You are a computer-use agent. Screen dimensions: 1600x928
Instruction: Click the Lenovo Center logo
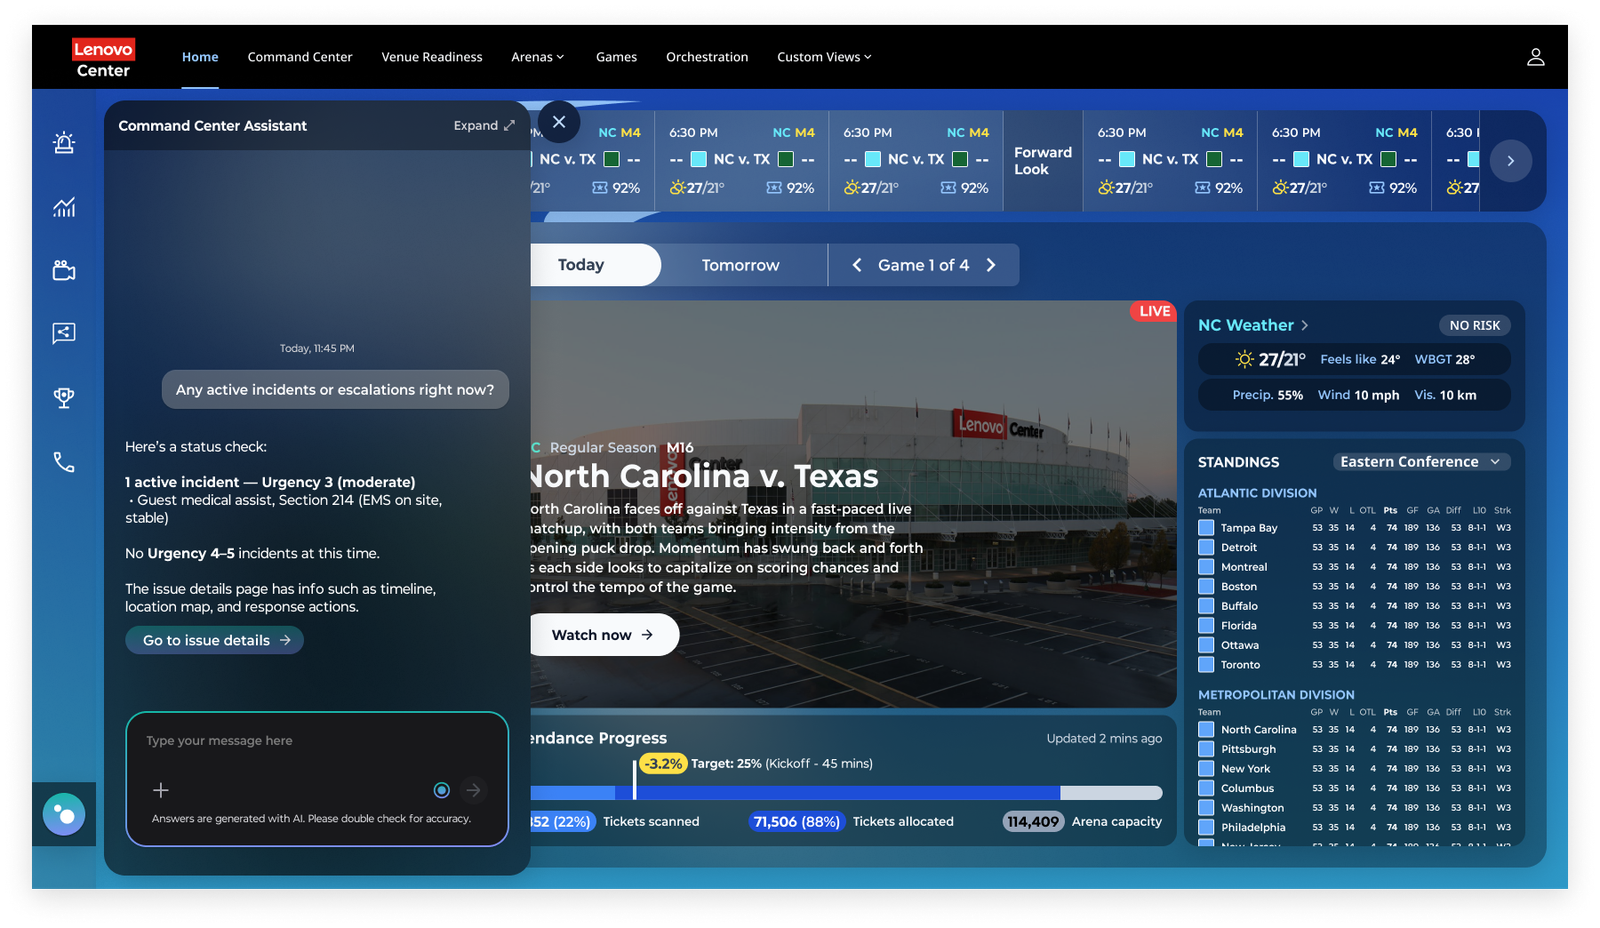pos(103,58)
